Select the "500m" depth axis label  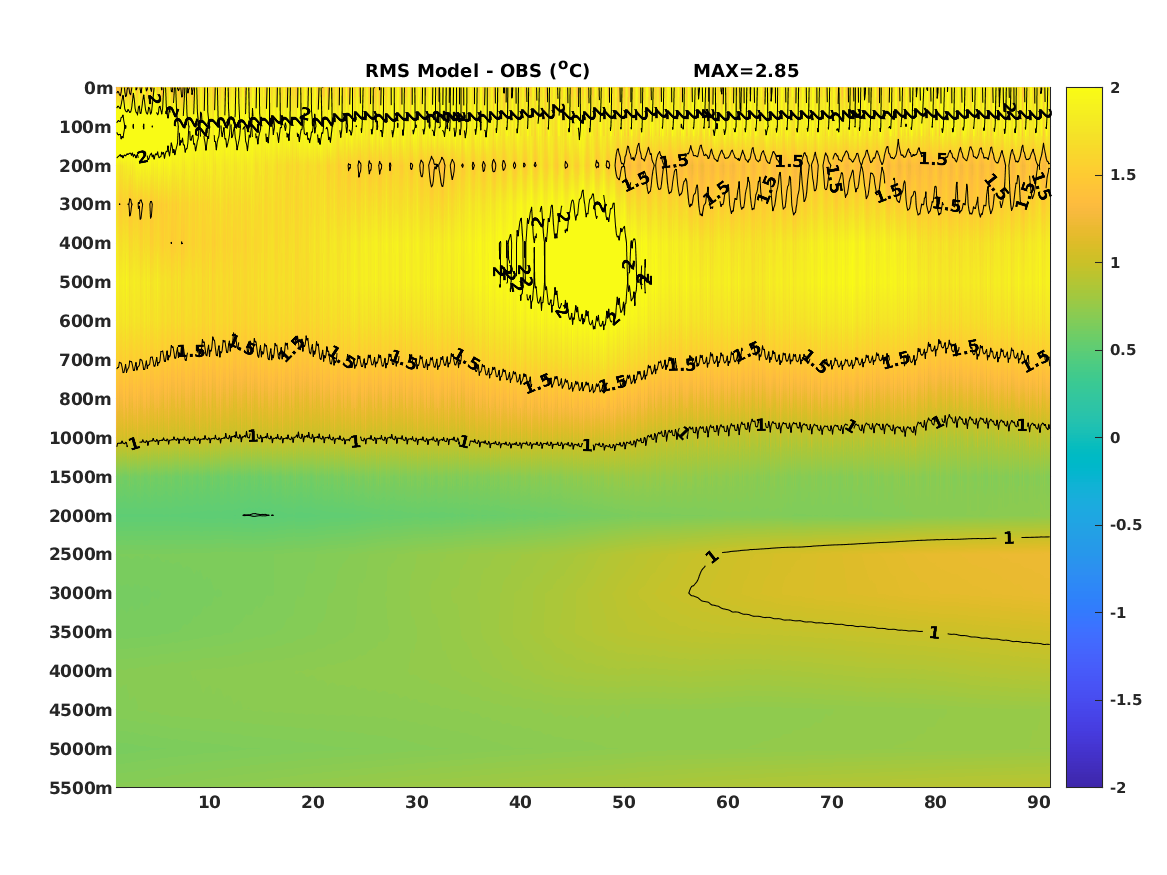[x=86, y=283]
